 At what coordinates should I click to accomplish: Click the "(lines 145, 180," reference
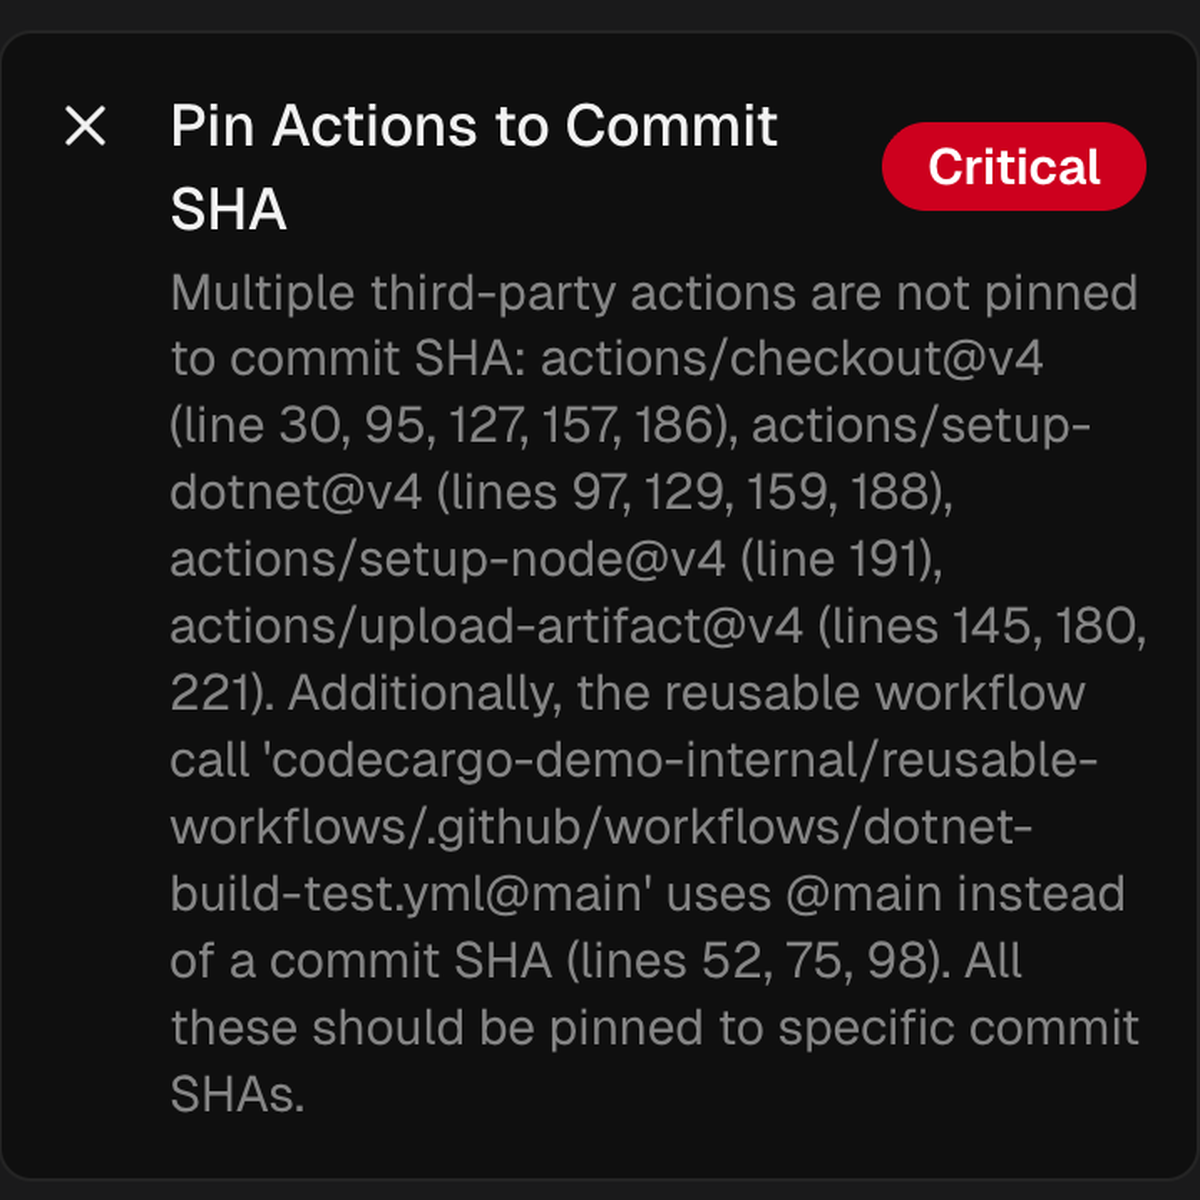coord(982,627)
